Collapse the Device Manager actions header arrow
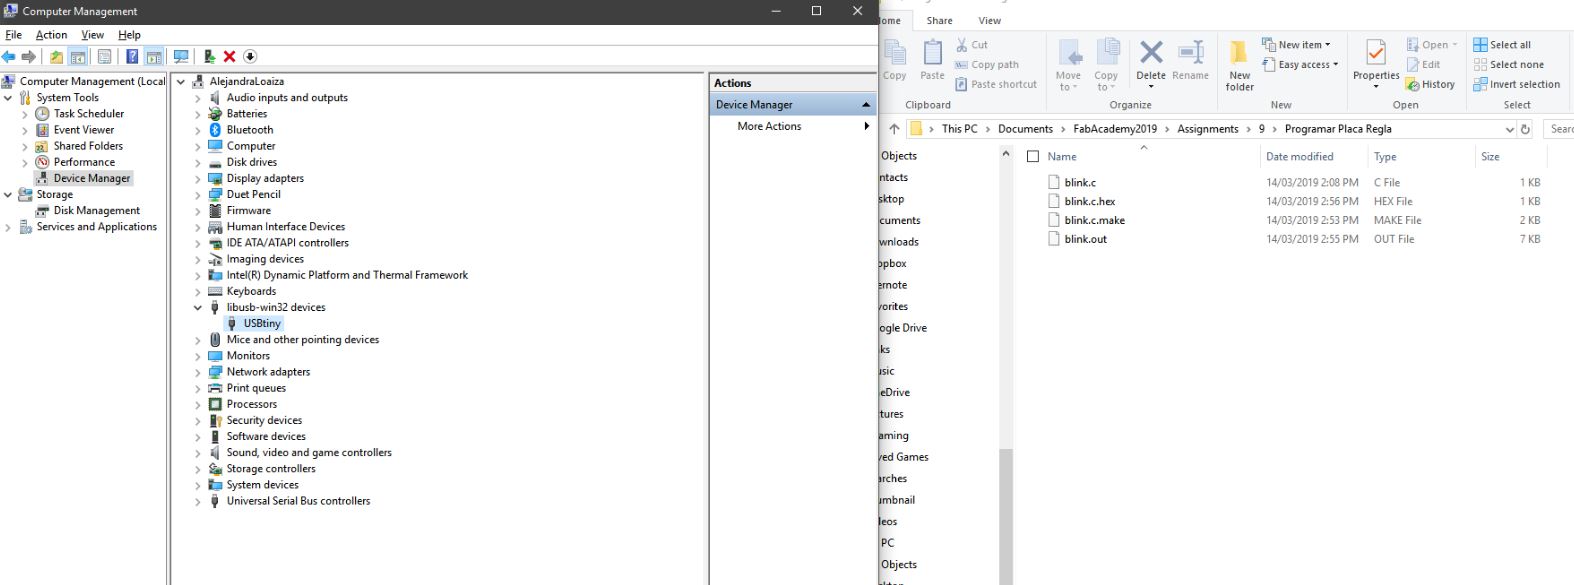This screenshot has width=1574, height=585. 866,105
